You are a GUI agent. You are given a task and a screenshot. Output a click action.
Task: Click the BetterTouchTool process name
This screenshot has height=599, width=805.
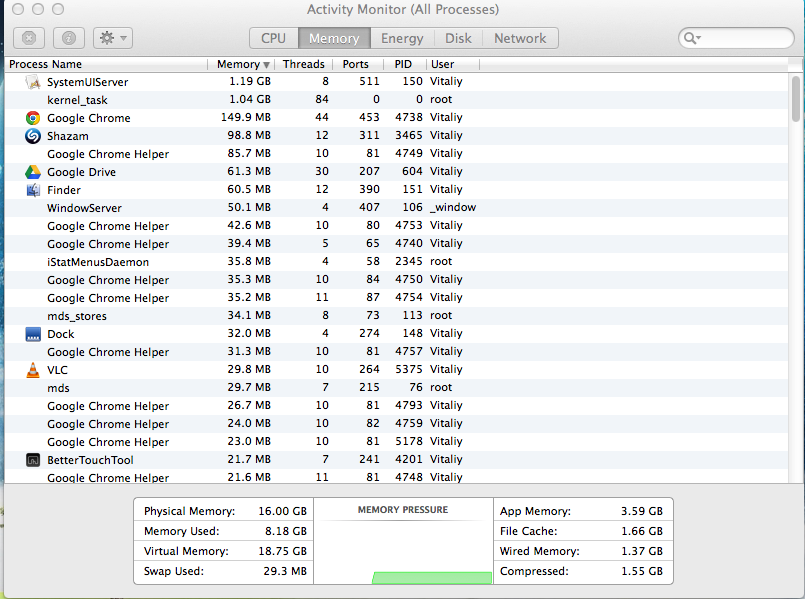90,460
